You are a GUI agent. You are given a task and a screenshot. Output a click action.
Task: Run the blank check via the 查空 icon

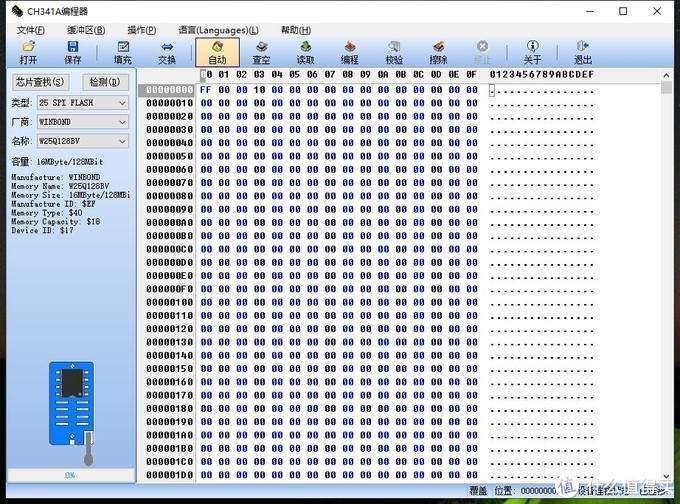(x=262, y=52)
